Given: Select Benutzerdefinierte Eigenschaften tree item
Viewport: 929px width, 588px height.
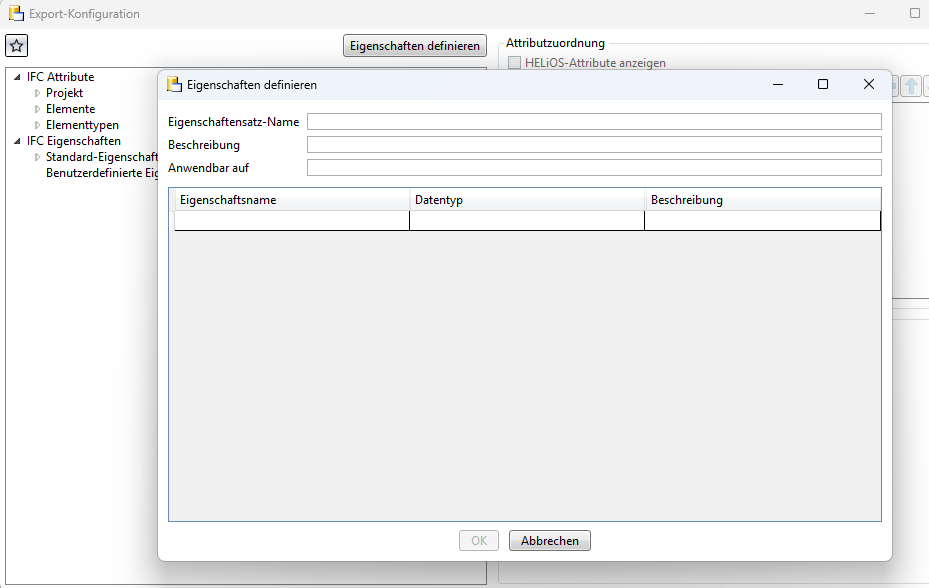Looking at the screenshot, I should coord(102,173).
